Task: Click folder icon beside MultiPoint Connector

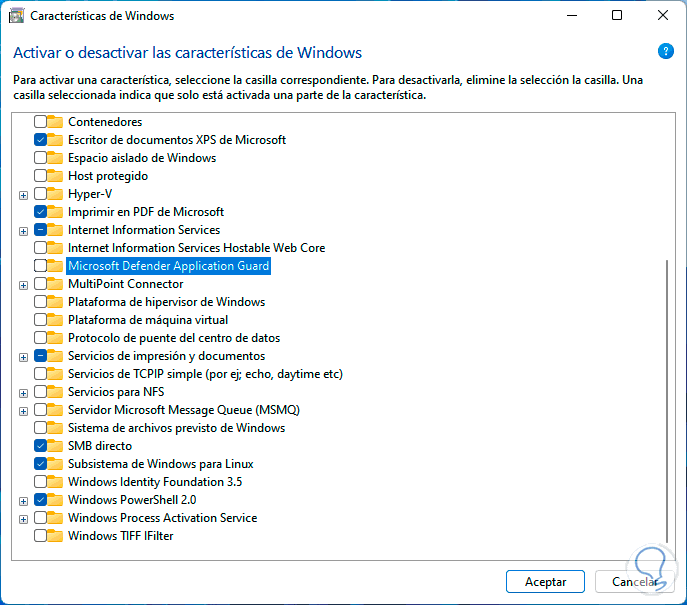Action: (x=55, y=283)
